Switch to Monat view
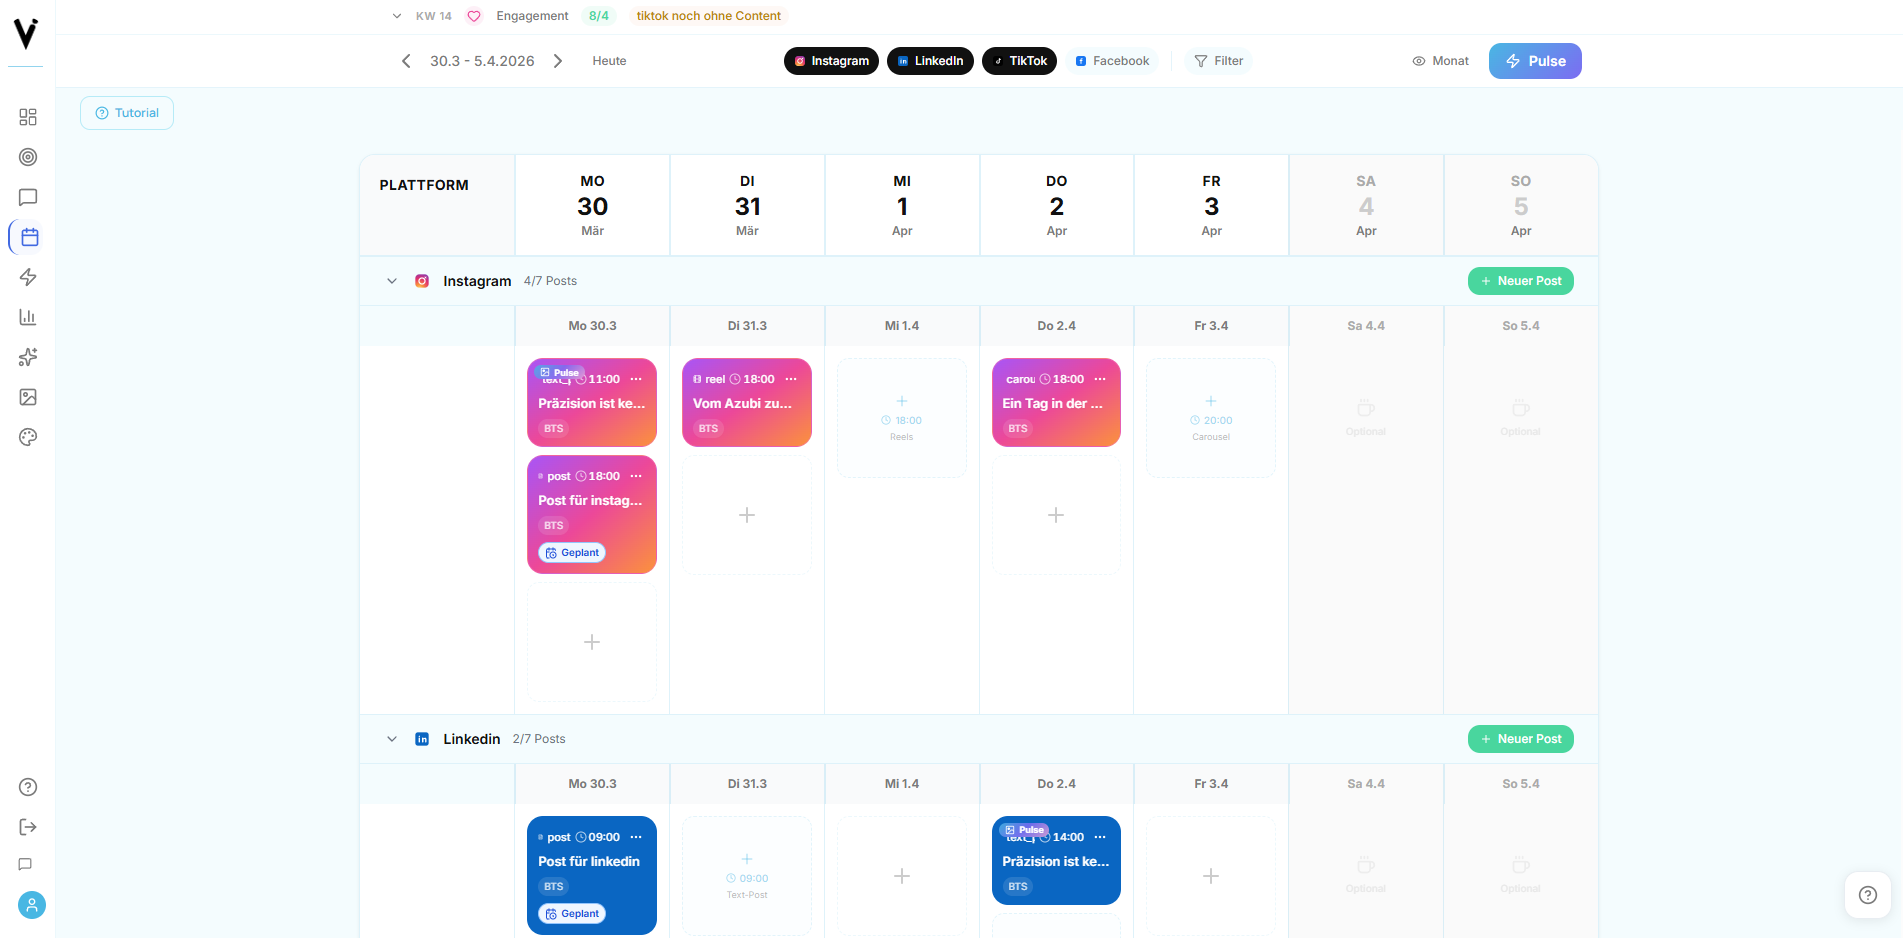This screenshot has height=938, width=1903. (1440, 61)
